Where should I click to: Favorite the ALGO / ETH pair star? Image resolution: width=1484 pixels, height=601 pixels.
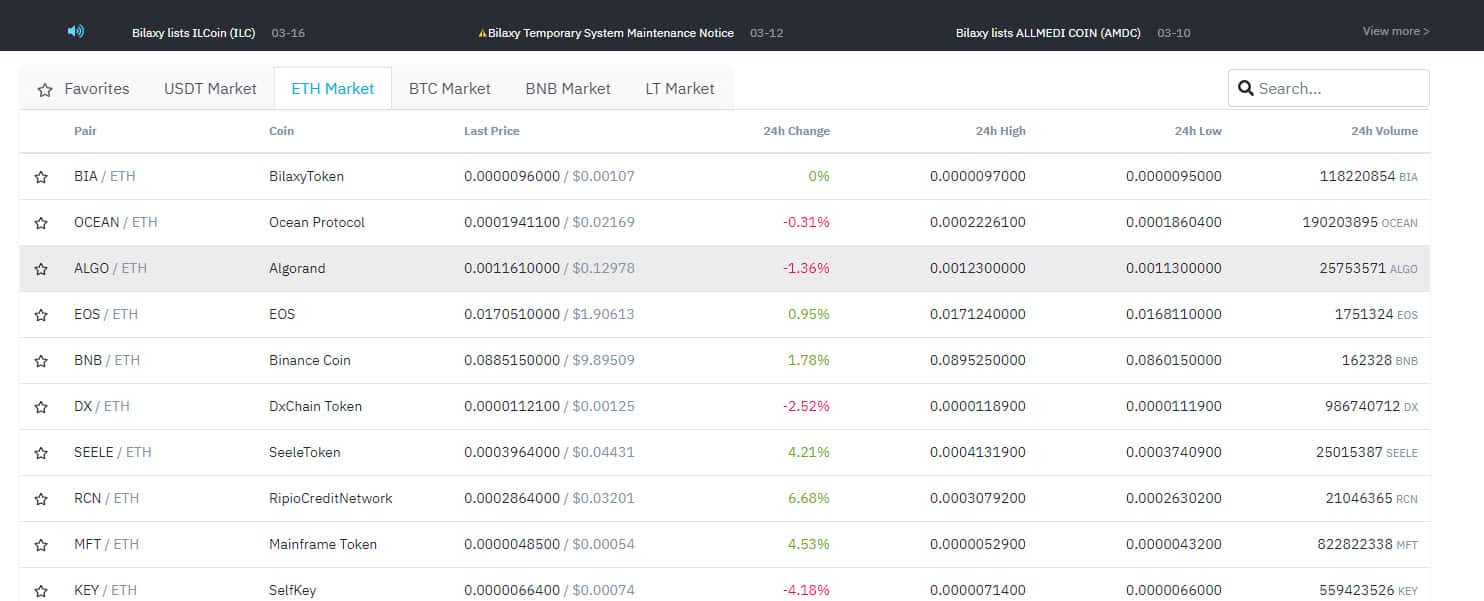pyautogui.click(x=41, y=269)
